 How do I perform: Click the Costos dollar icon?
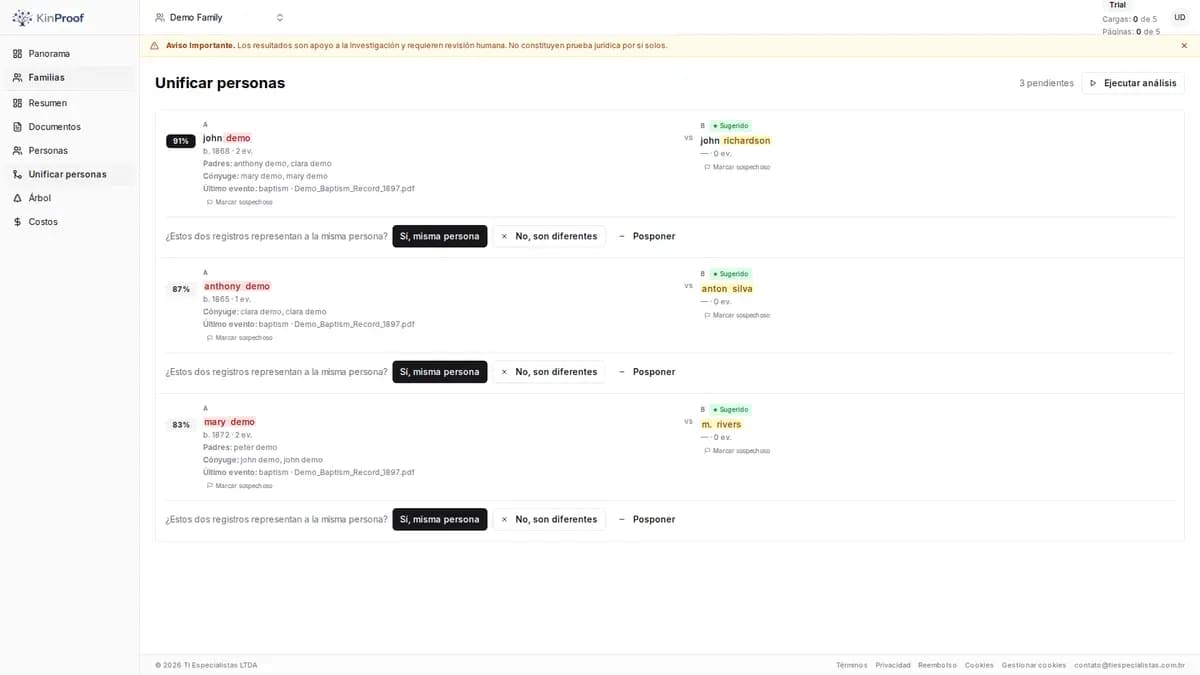(17, 222)
